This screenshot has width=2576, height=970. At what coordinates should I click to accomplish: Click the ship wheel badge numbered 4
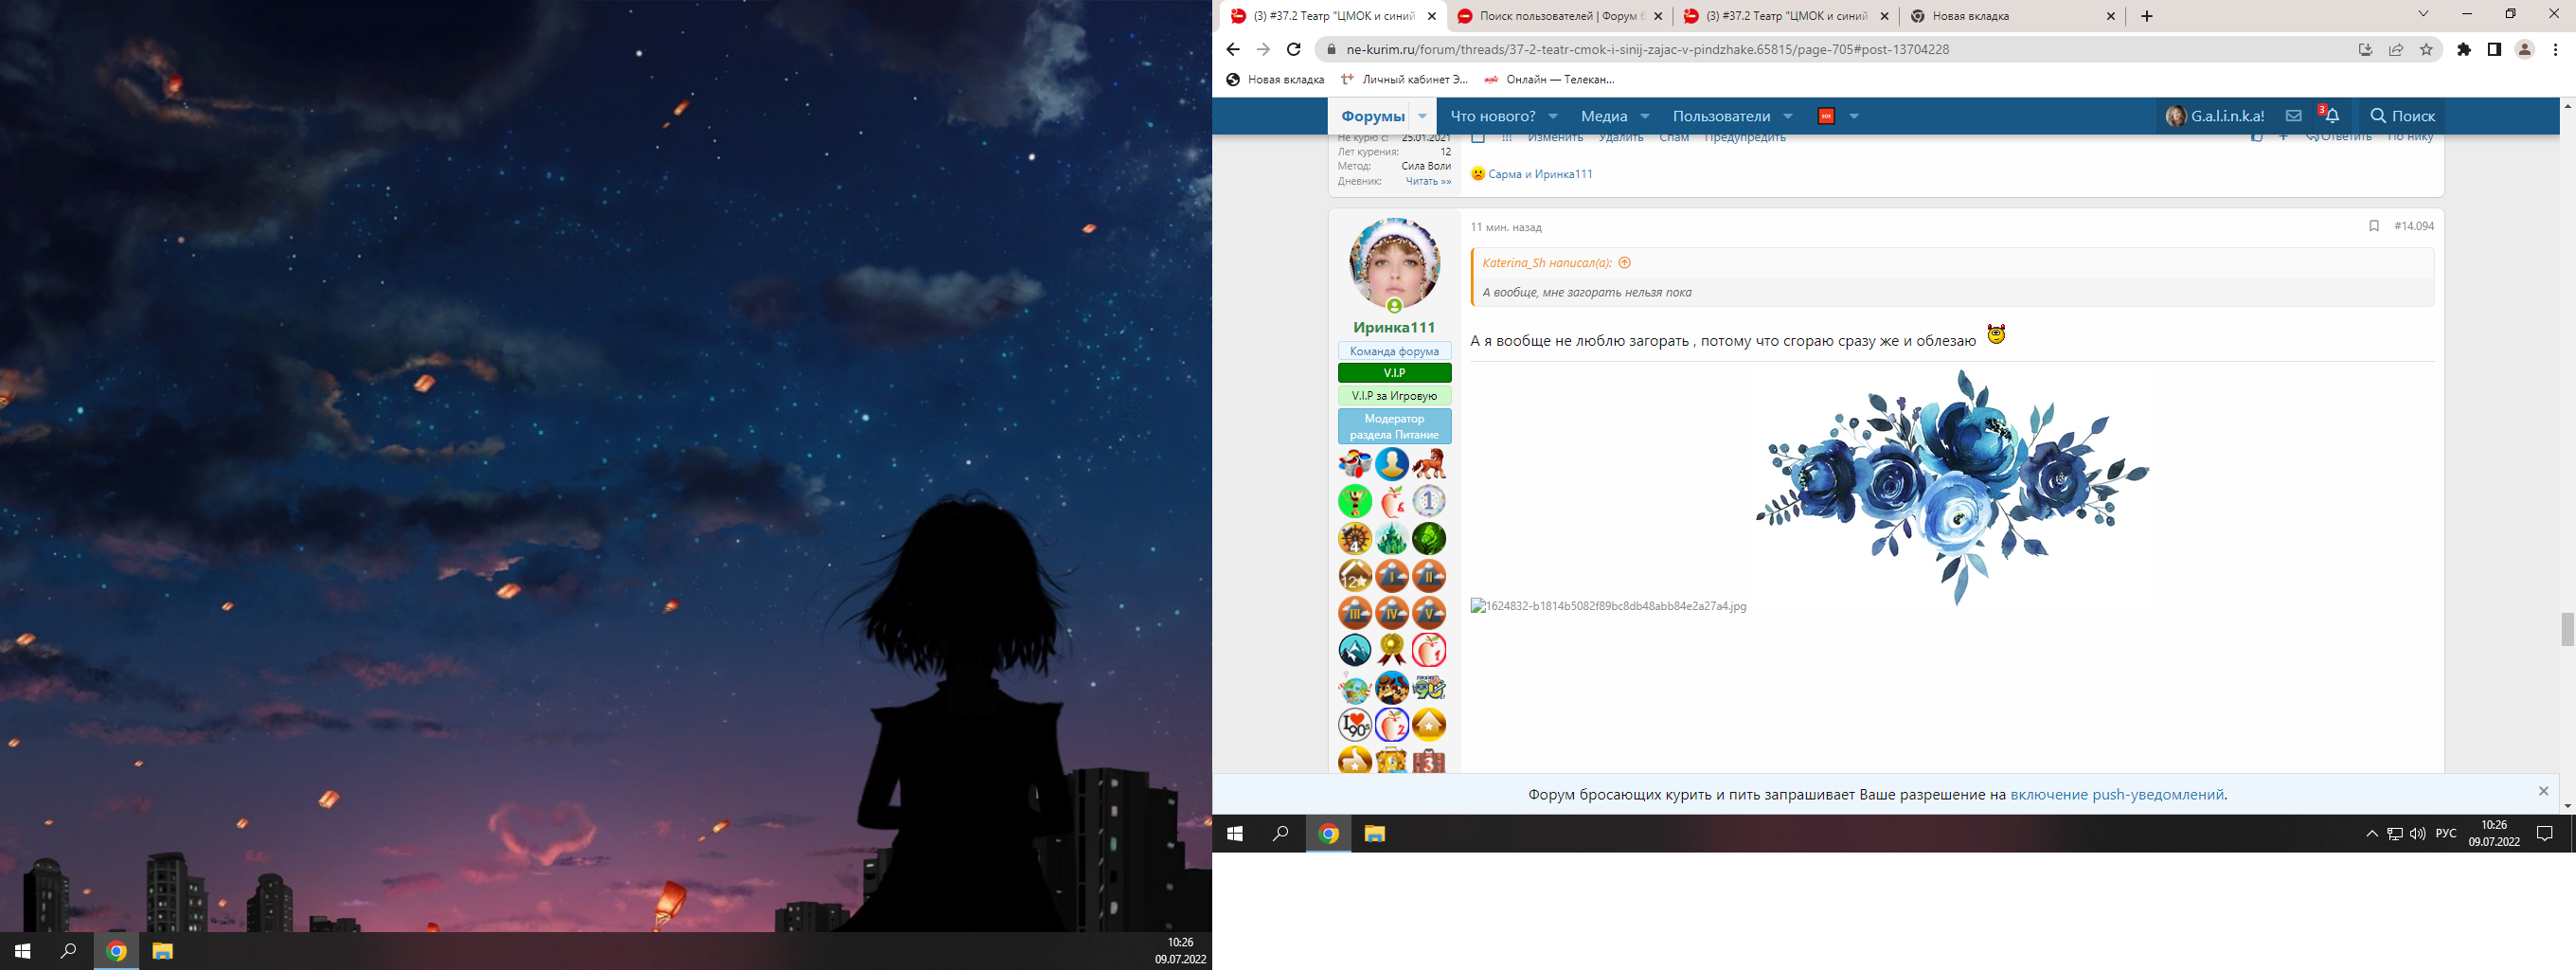pyautogui.click(x=1355, y=539)
